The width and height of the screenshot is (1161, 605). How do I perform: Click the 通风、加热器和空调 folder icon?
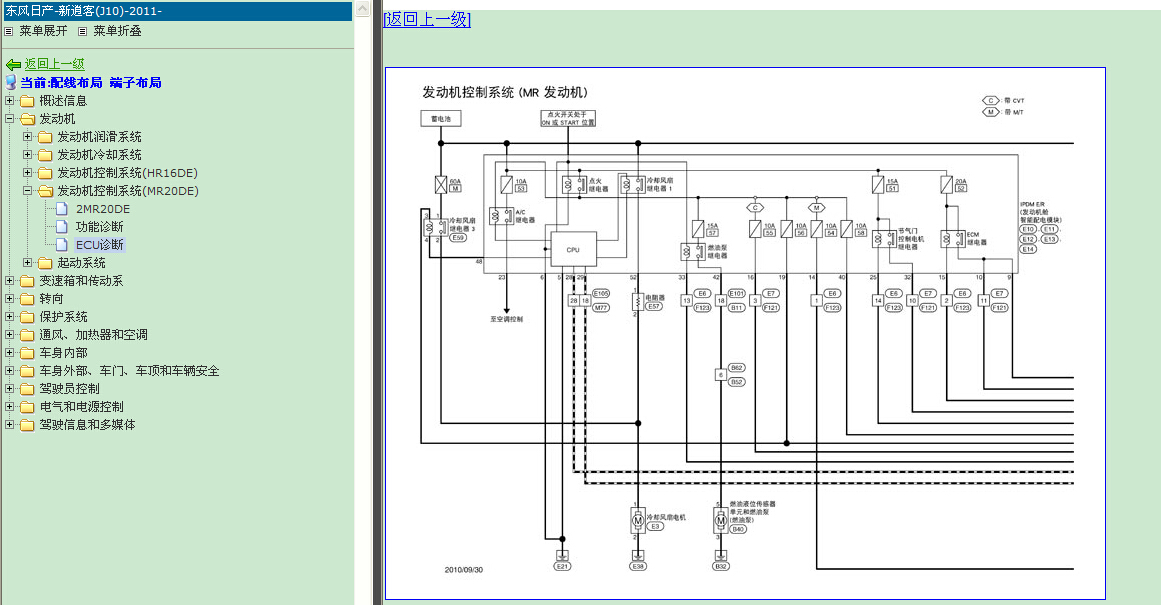(x=27, y=335)
